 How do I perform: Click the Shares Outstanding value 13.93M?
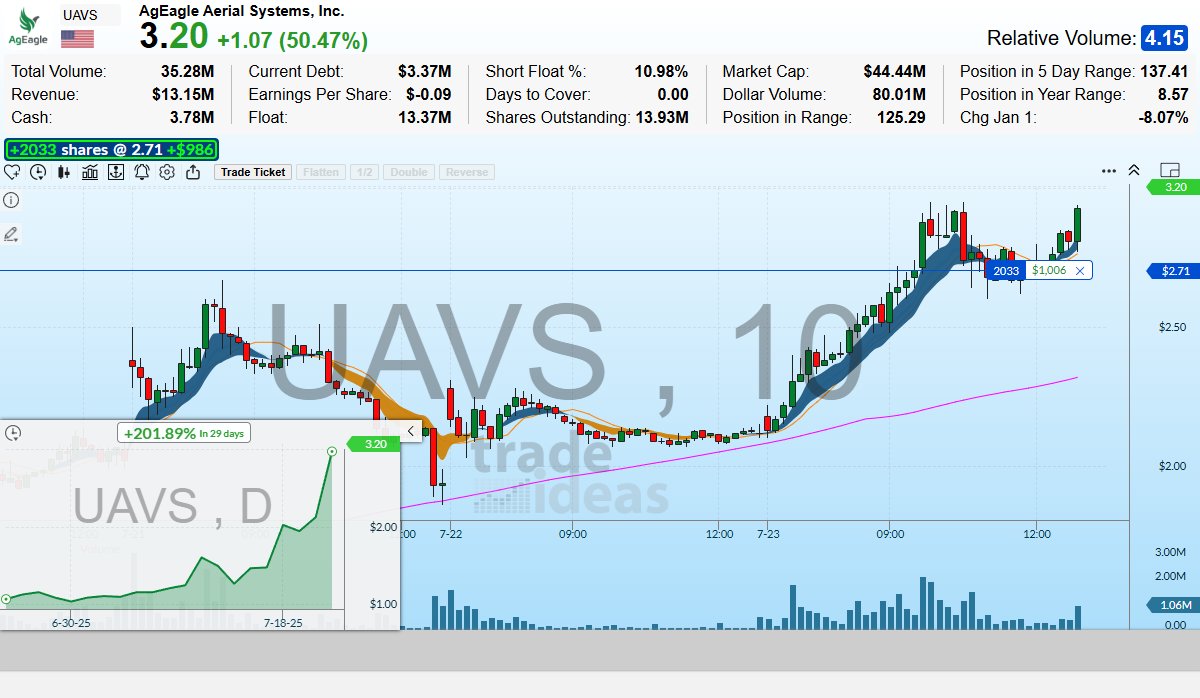[x=662, y=117]
